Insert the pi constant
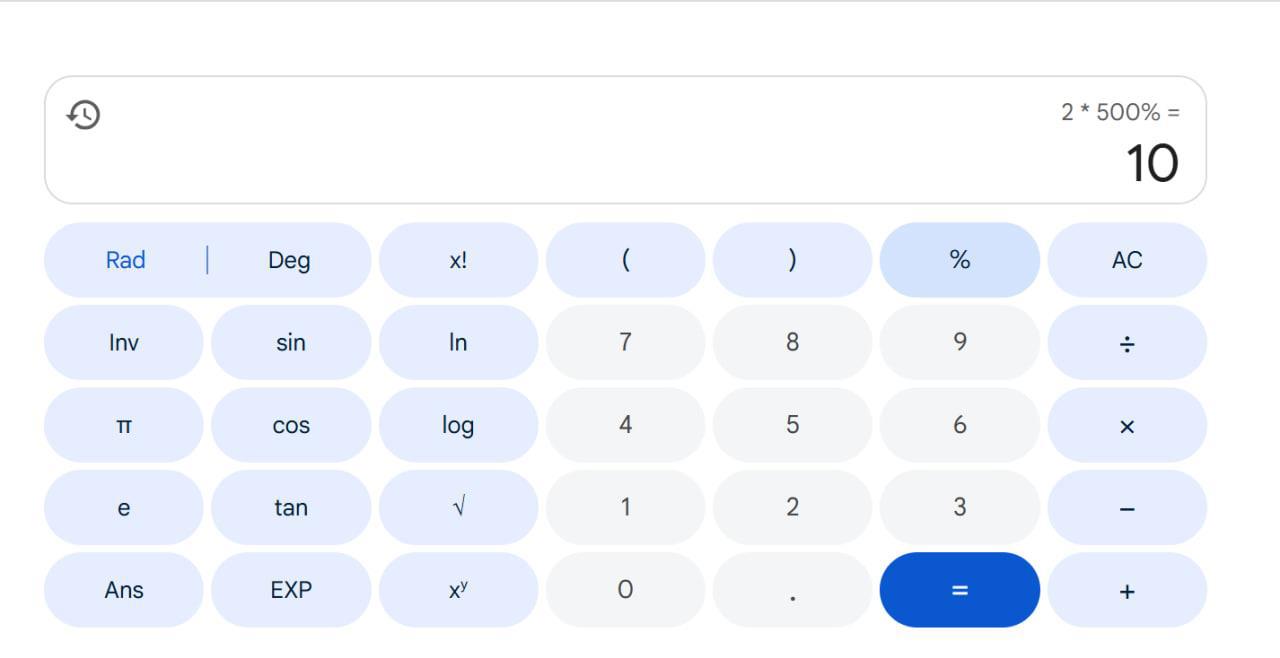 (124, 426)
